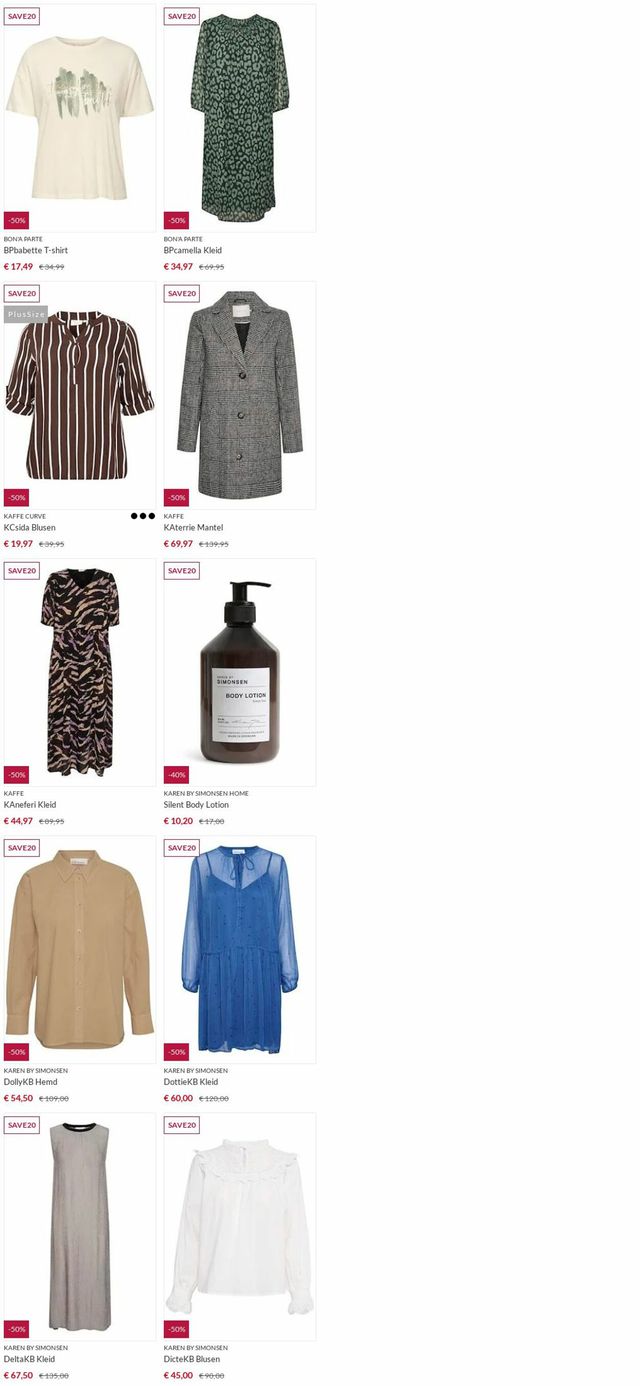Click the KAFFE CURVE brand label

coord(25,517)
